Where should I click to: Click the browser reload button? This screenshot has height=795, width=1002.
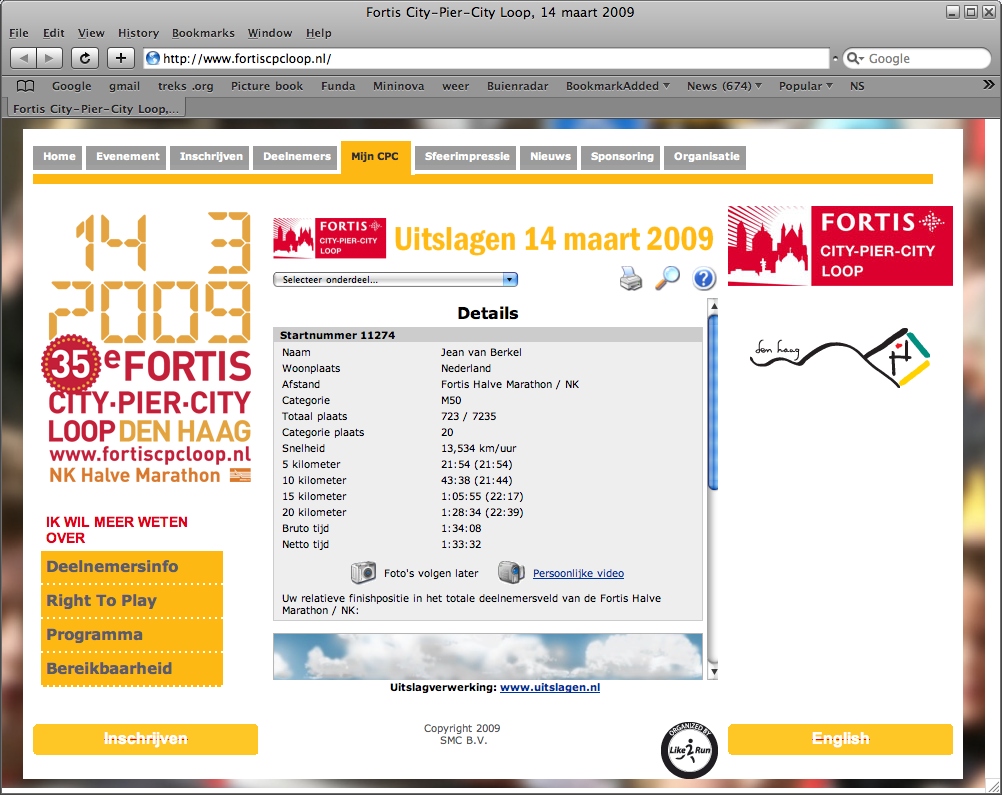click(x=85, y=58)
